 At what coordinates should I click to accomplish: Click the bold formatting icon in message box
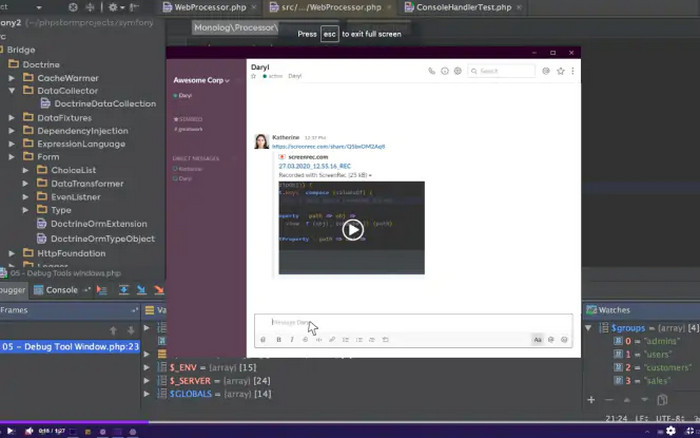[x=278, y=340]
